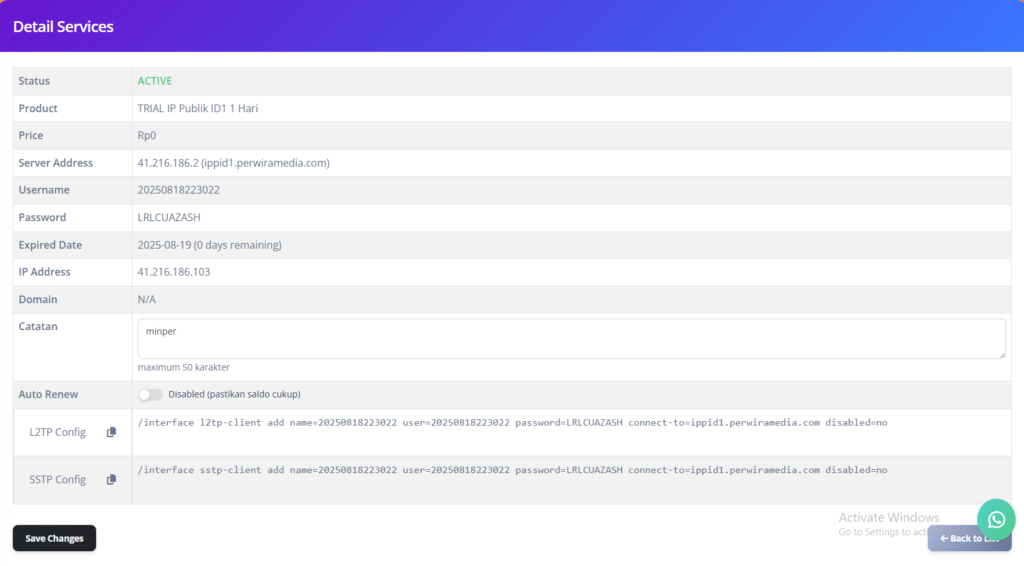Copy the L2TP Config command icon
Image resolution: width=1024 pixels, height=566 pixels.
[x=111, y=432]
